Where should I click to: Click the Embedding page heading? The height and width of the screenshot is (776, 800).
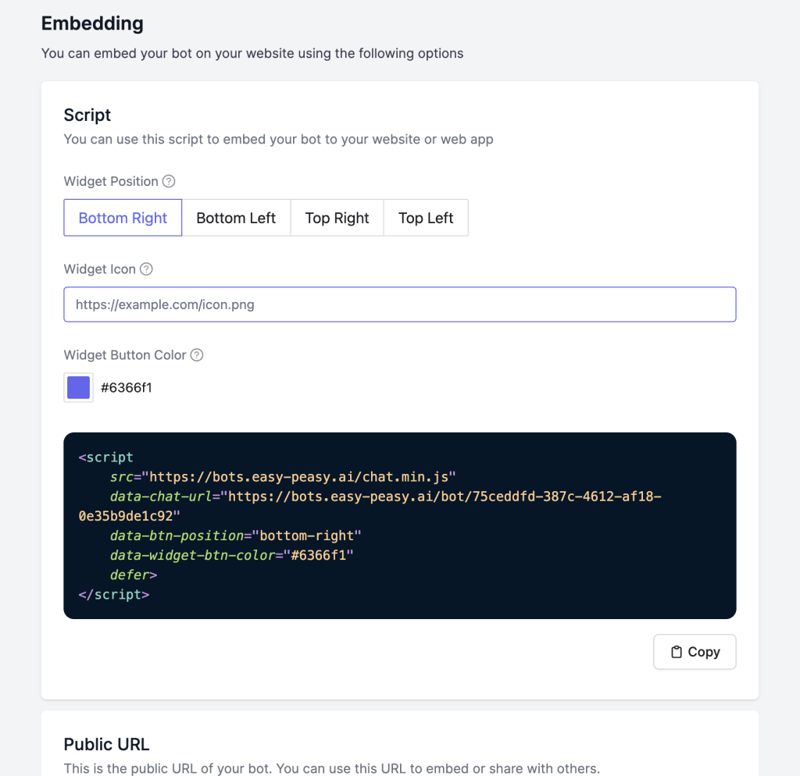click(92, 23)
